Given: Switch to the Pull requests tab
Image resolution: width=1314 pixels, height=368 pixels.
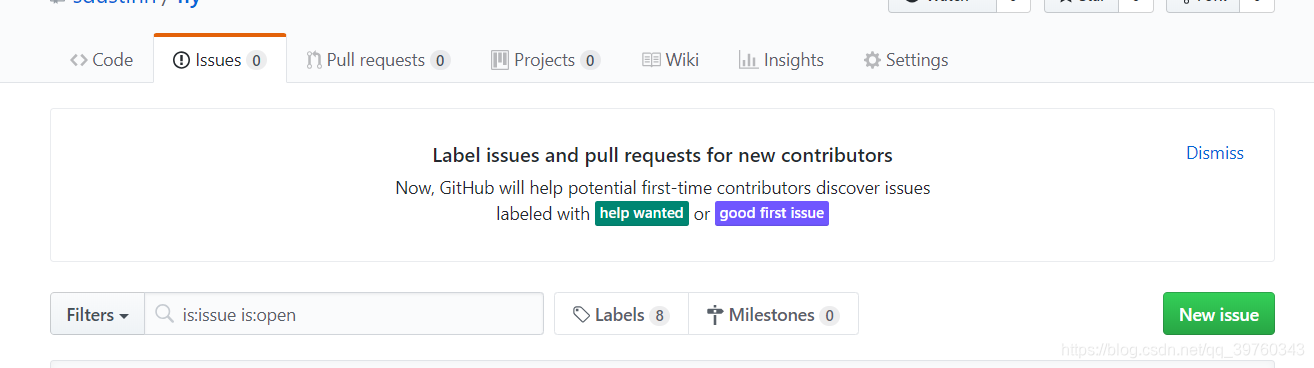Looking at the screenshot, I should pos(378,60).
